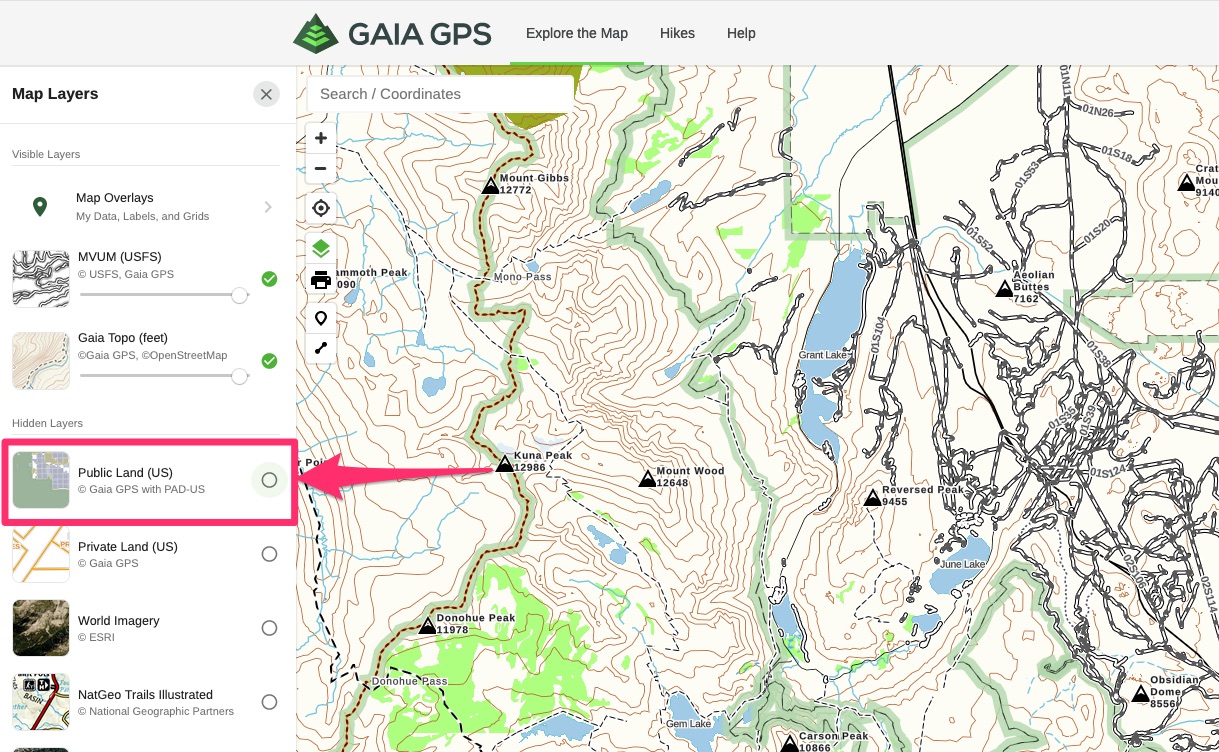This screenshot has width=1219, height=752.
Task: Select the create route tool
Action: click(x=321, y=348)
